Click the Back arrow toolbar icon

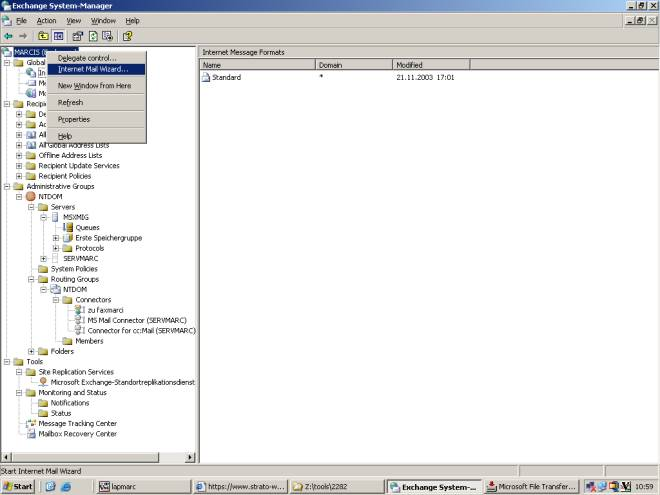click(x=9, y=35)
